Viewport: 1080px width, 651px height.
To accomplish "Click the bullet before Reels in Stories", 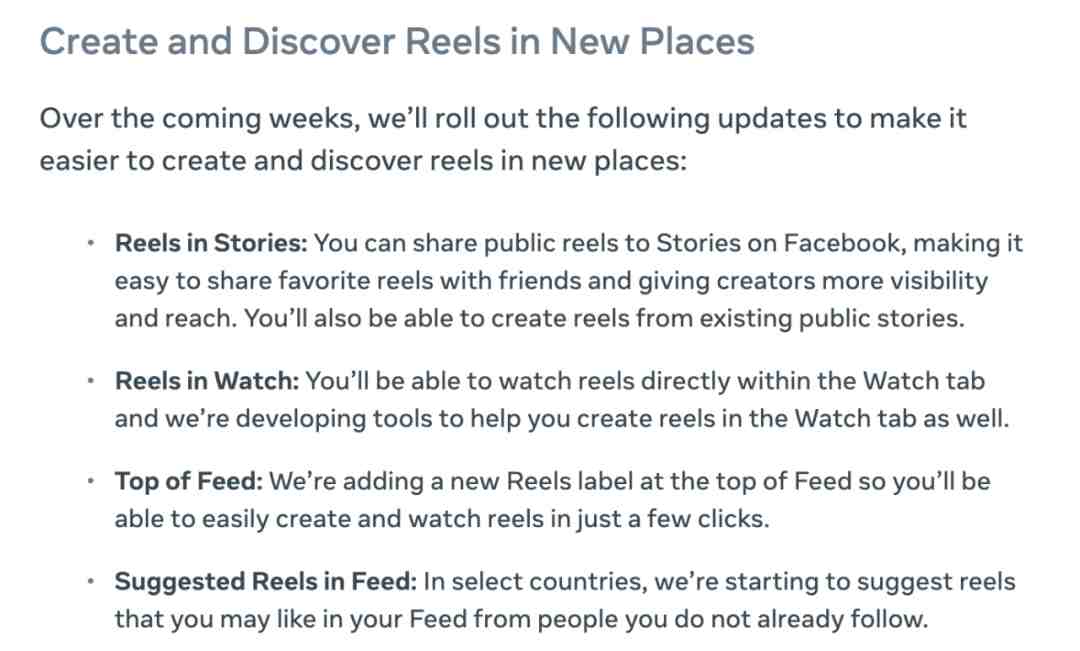I will (x=90, y=242).
